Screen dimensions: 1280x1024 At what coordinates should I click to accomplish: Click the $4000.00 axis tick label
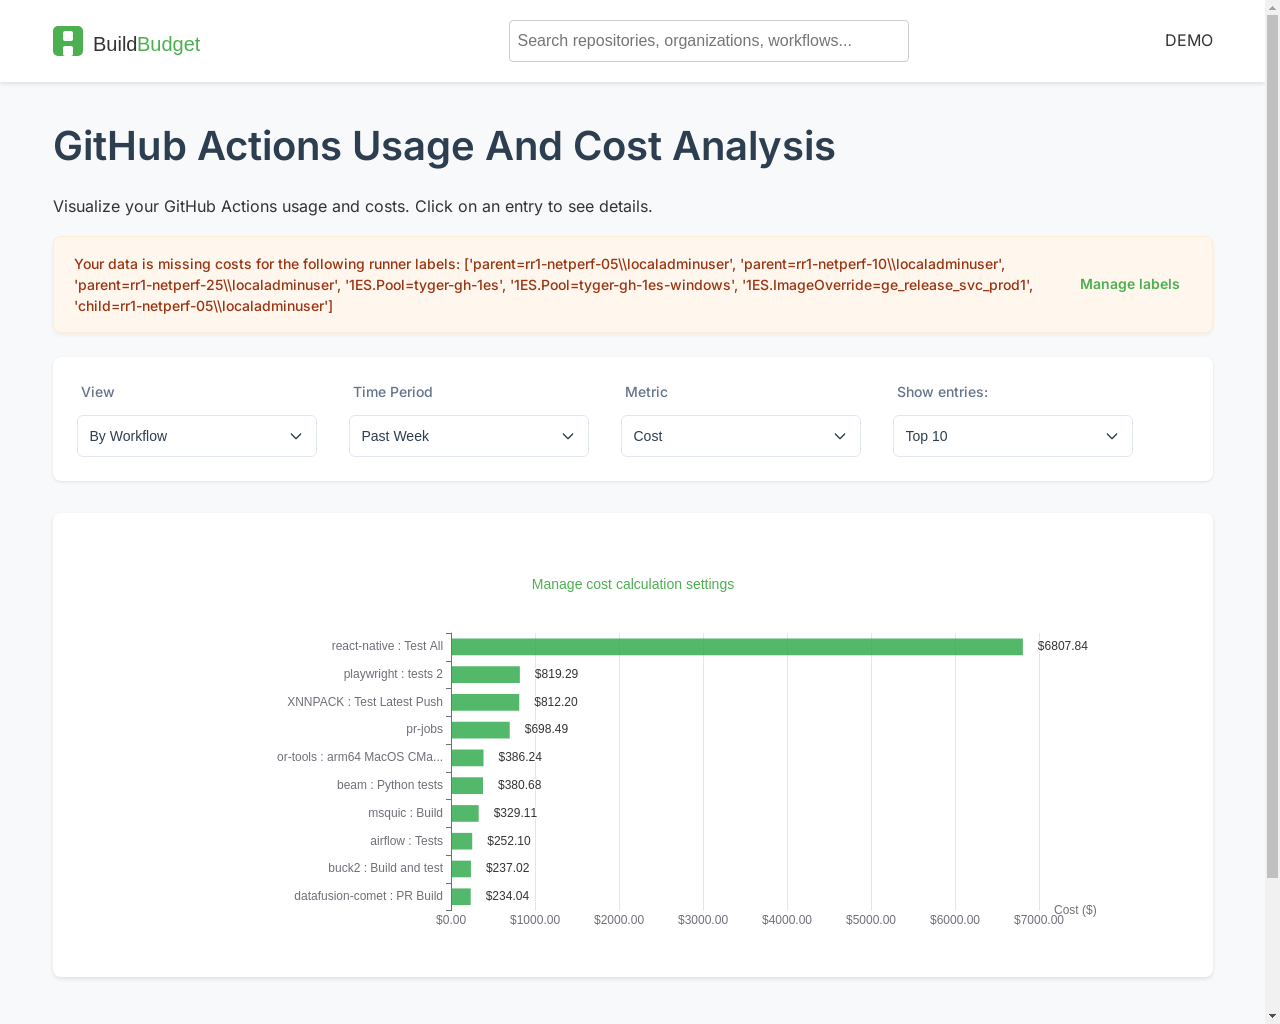[787, 920]
